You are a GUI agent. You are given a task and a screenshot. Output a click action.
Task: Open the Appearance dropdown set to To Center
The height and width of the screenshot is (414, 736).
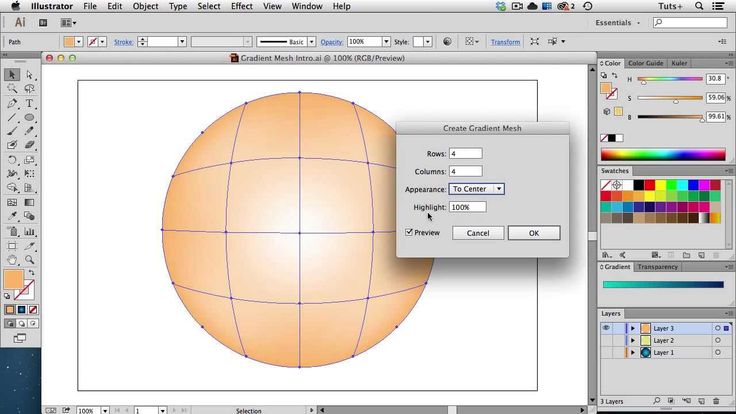(x=476, y=189)
